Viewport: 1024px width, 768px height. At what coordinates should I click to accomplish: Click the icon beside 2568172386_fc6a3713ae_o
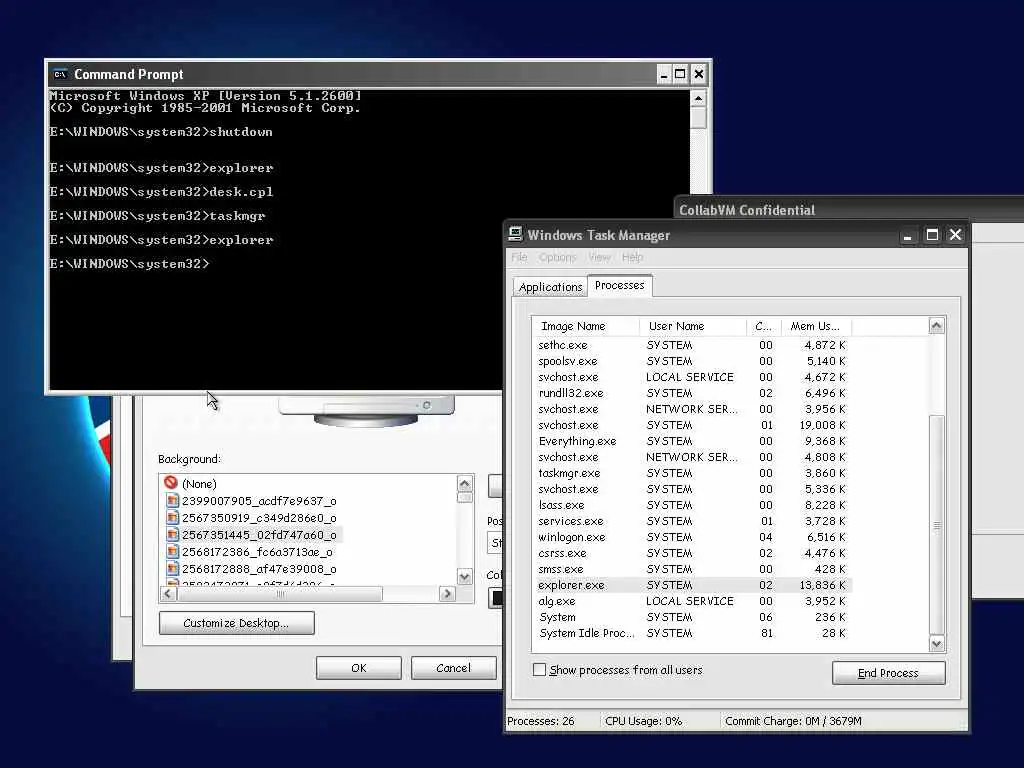click(172, 552)
